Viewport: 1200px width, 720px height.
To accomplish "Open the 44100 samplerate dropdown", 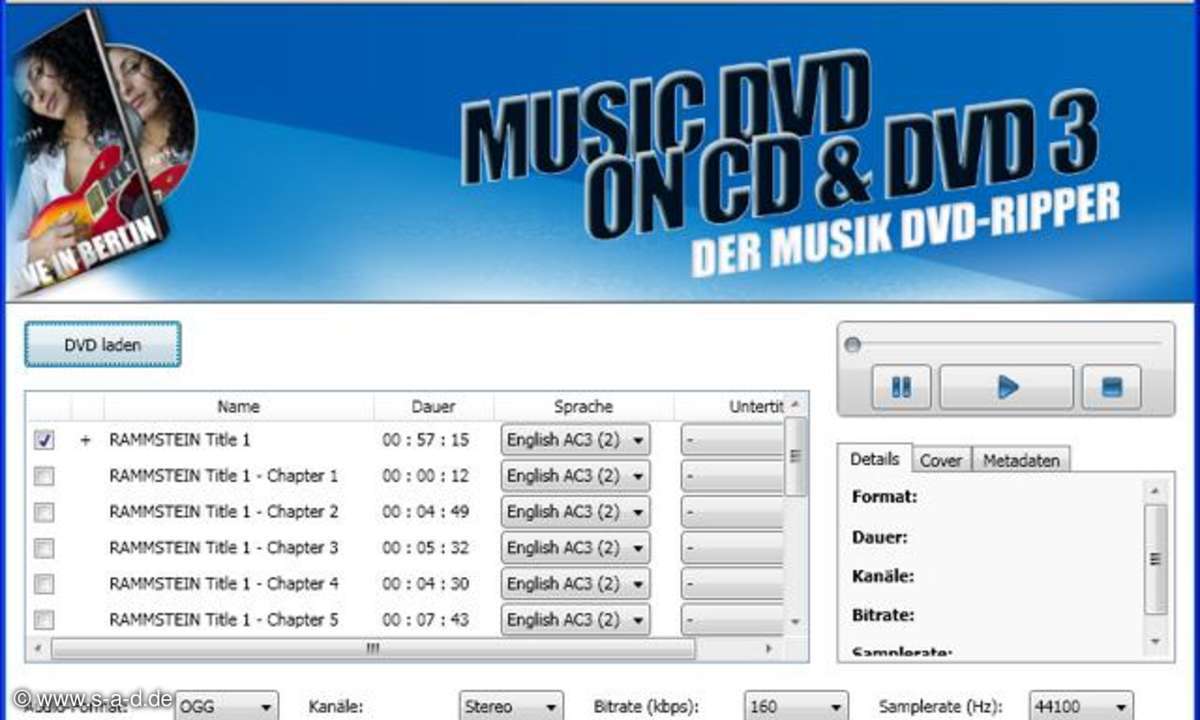I will pos(1081,706).
